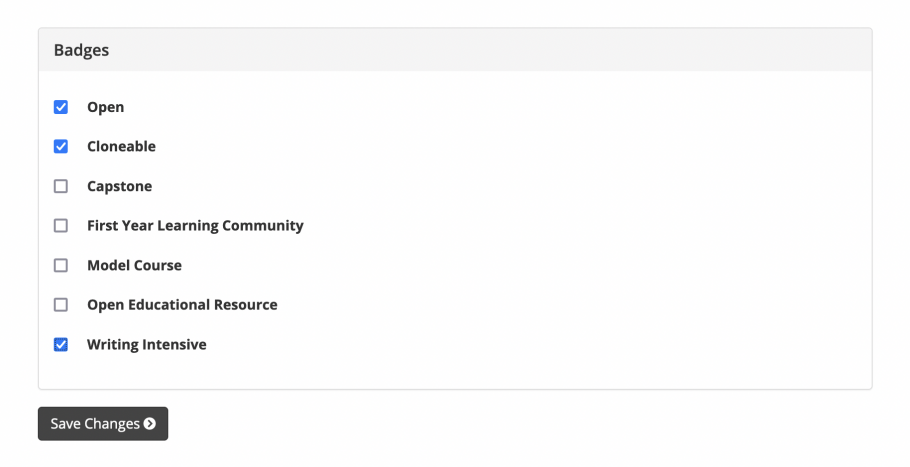The width and height of the screenshot is (910, 467).
Task: Click the gray Badges header bar area
Action: (455, 50)
